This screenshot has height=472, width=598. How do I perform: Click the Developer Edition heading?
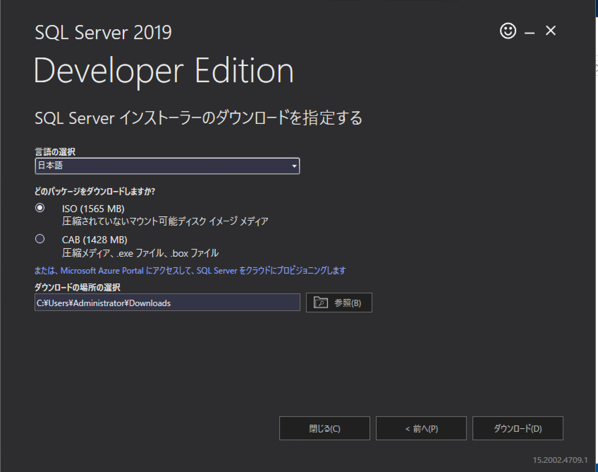(164, 71)
